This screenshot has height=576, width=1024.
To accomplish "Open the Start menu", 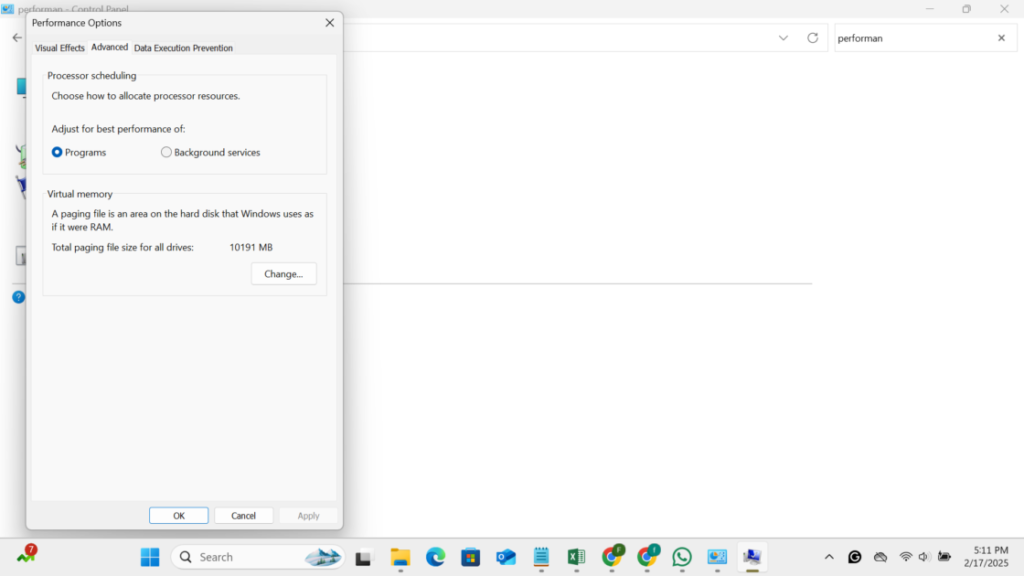I will click(148, 557).
